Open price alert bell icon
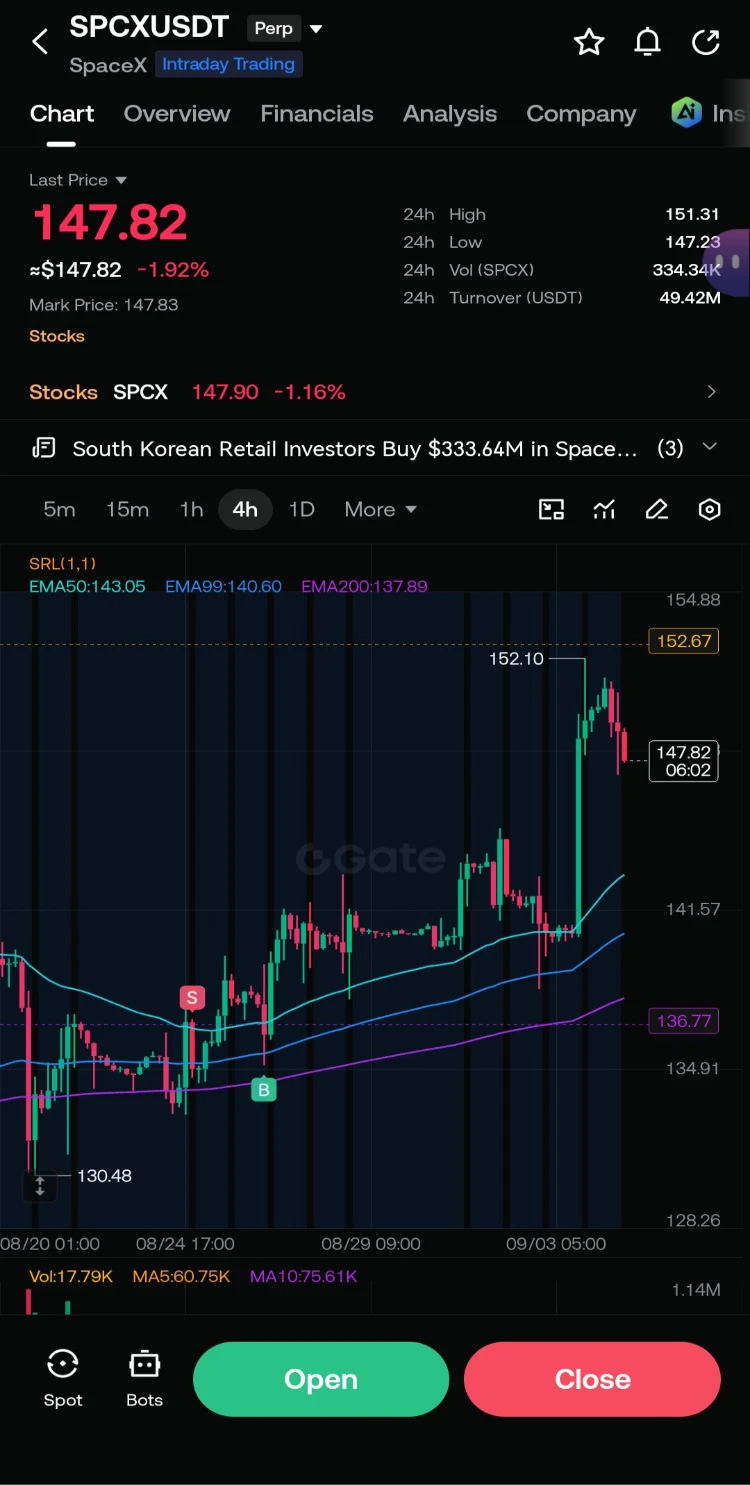 coord(648,42)
